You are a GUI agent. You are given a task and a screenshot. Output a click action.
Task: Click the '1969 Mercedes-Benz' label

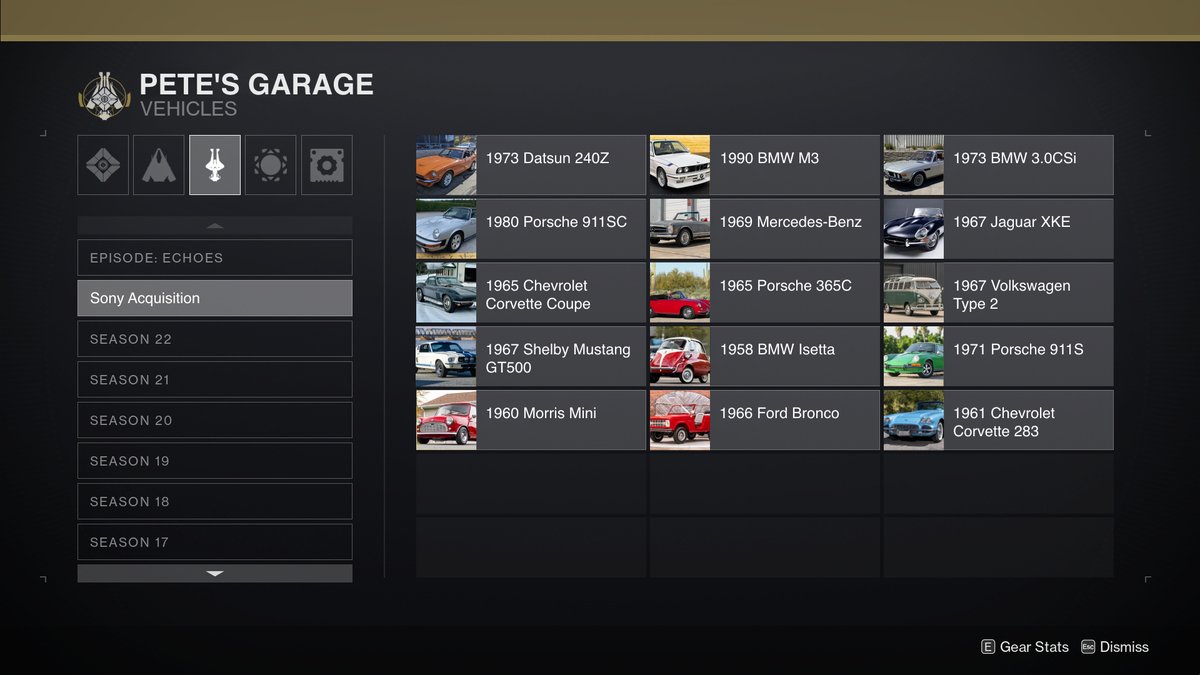[790, 222]
